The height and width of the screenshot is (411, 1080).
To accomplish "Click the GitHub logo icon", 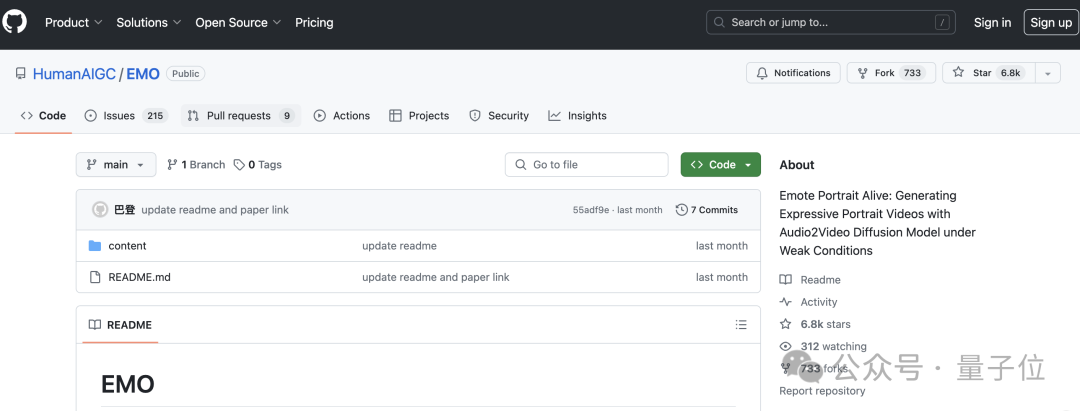I will 14,22.
